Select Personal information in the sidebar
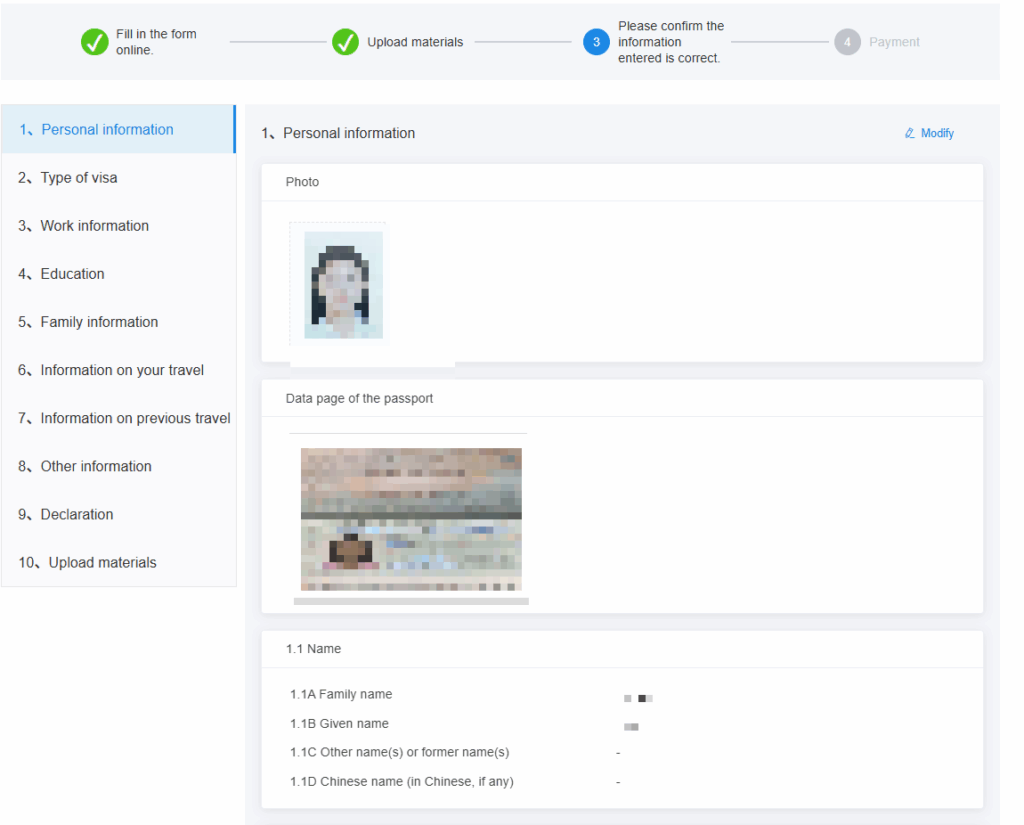This screenshot has height=825, width=1024. tap(107, 130)
